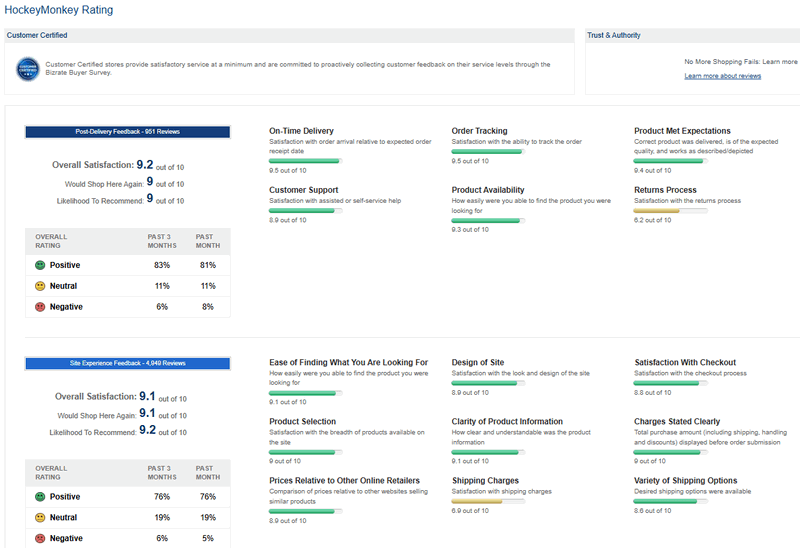Click the yellow Returns Process rating bar
Viewport: 800px width, 548px height.
point(670,211)
